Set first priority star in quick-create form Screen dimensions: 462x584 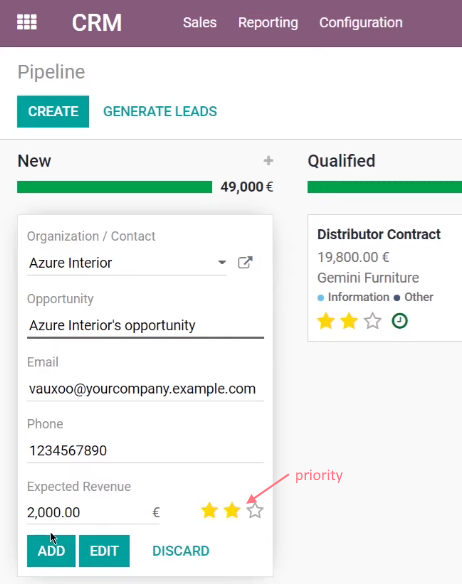pos(209,511)
